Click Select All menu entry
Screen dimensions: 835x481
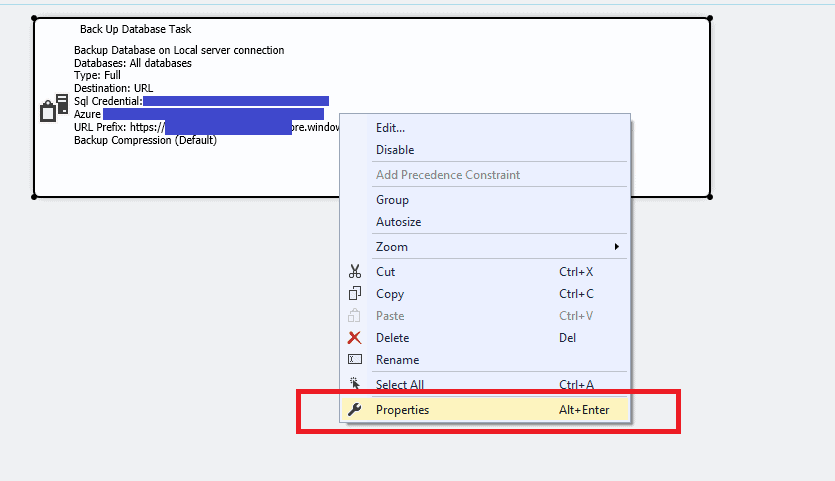[485, 385]
